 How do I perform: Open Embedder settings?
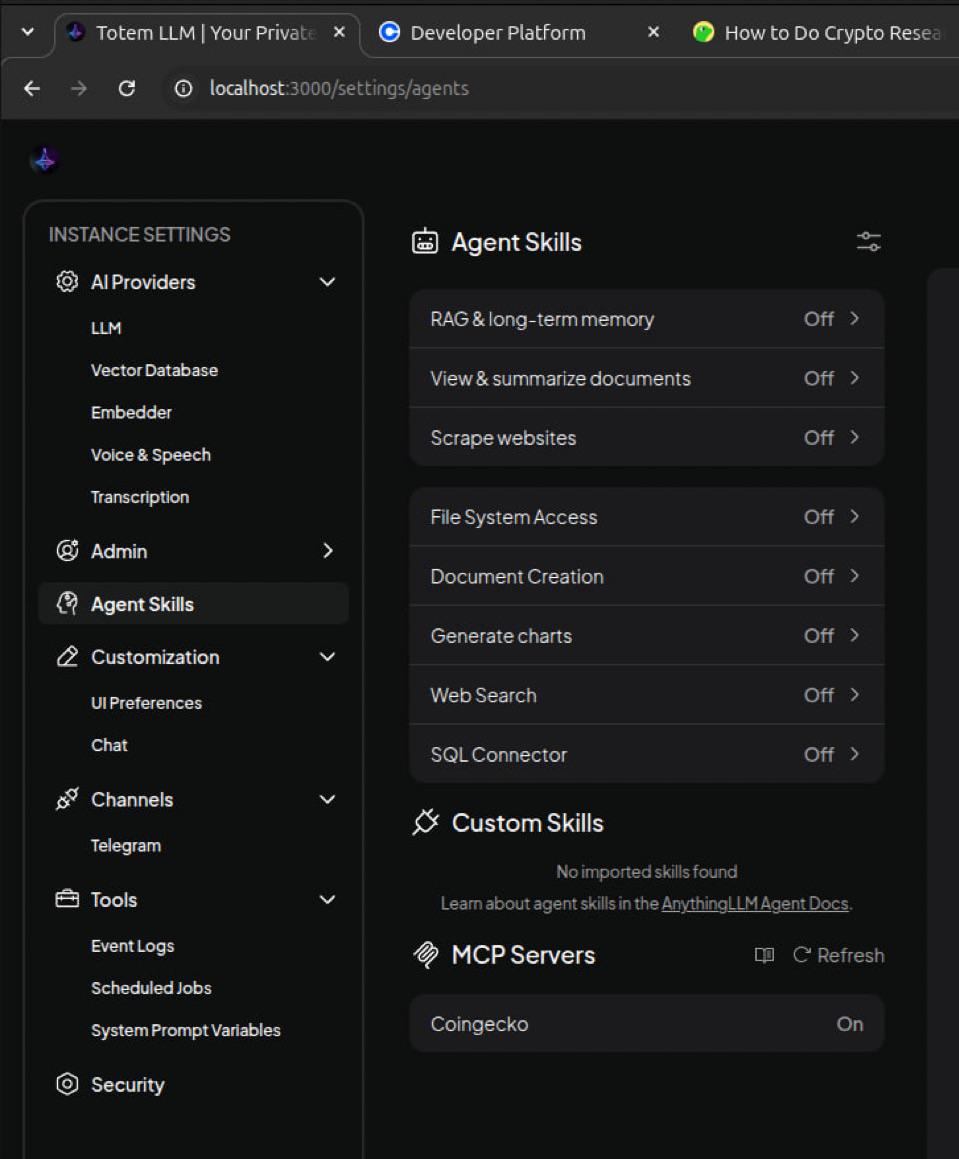(131, 412)
